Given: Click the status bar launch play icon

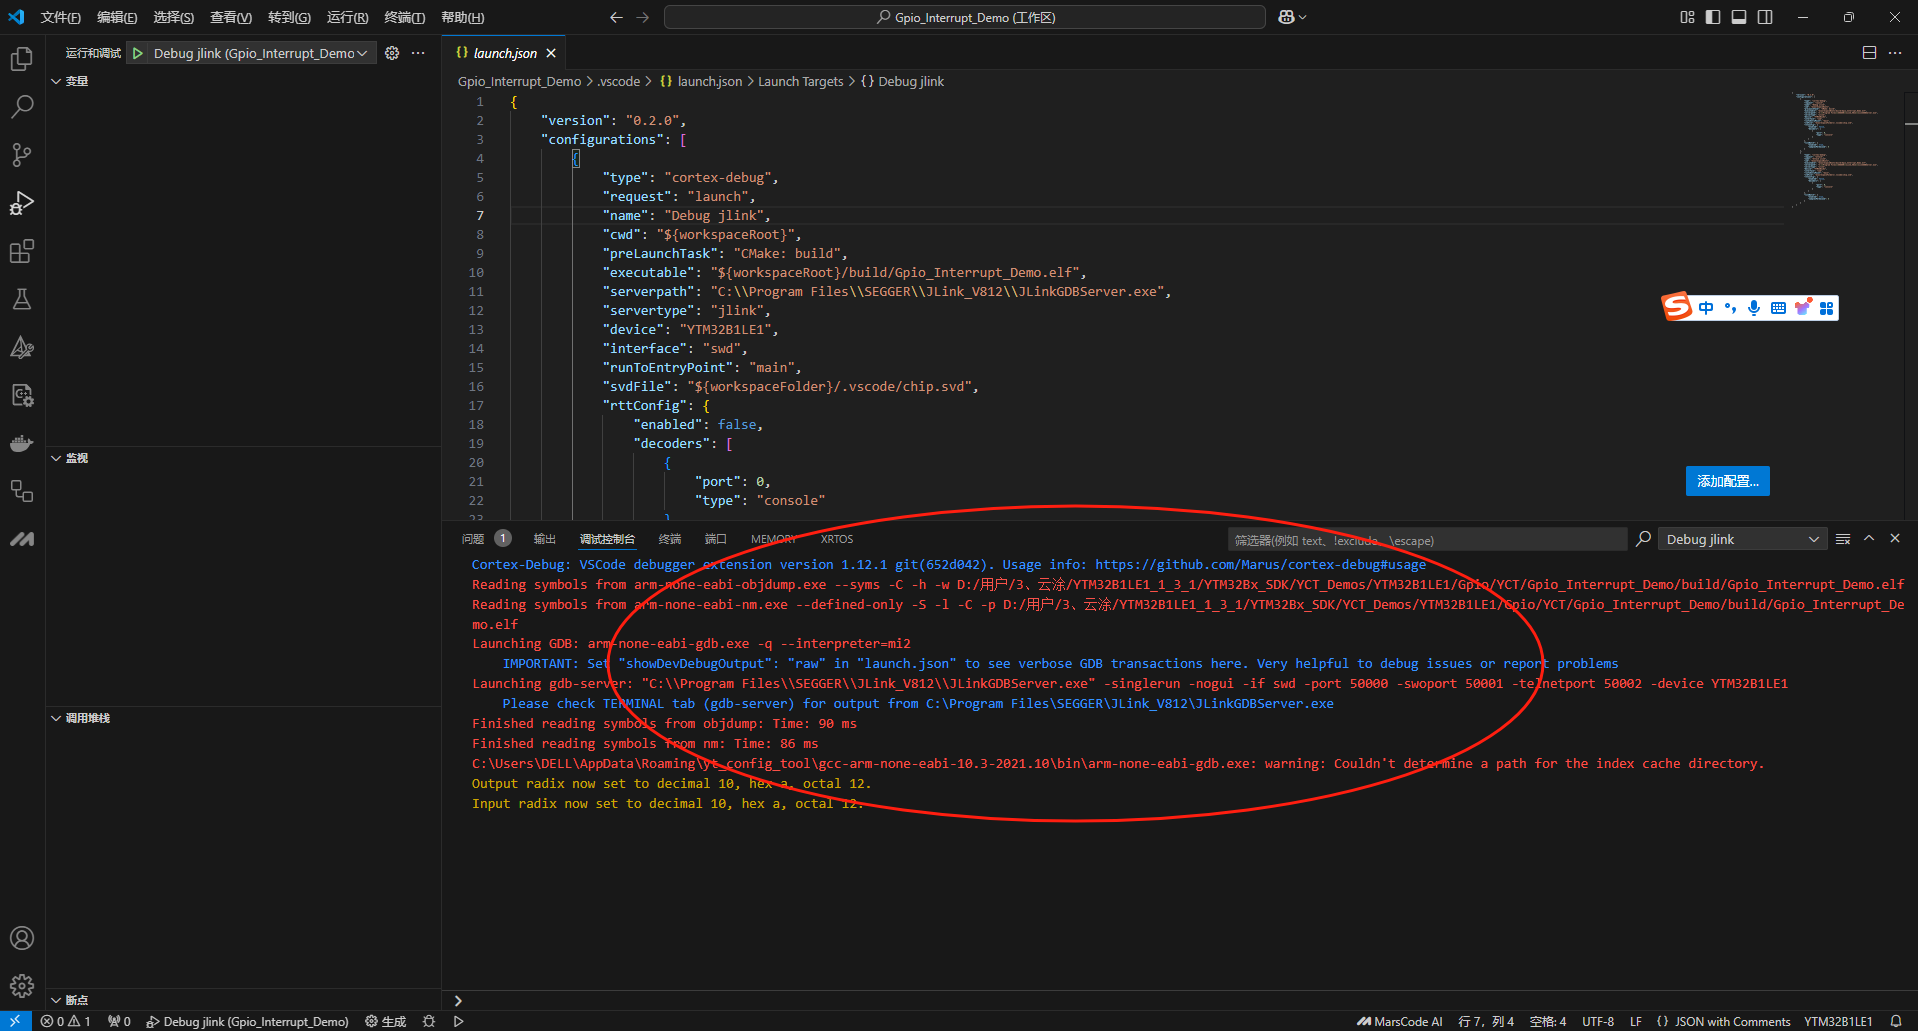Looking at the screenshot, I should coord(458,1021).
